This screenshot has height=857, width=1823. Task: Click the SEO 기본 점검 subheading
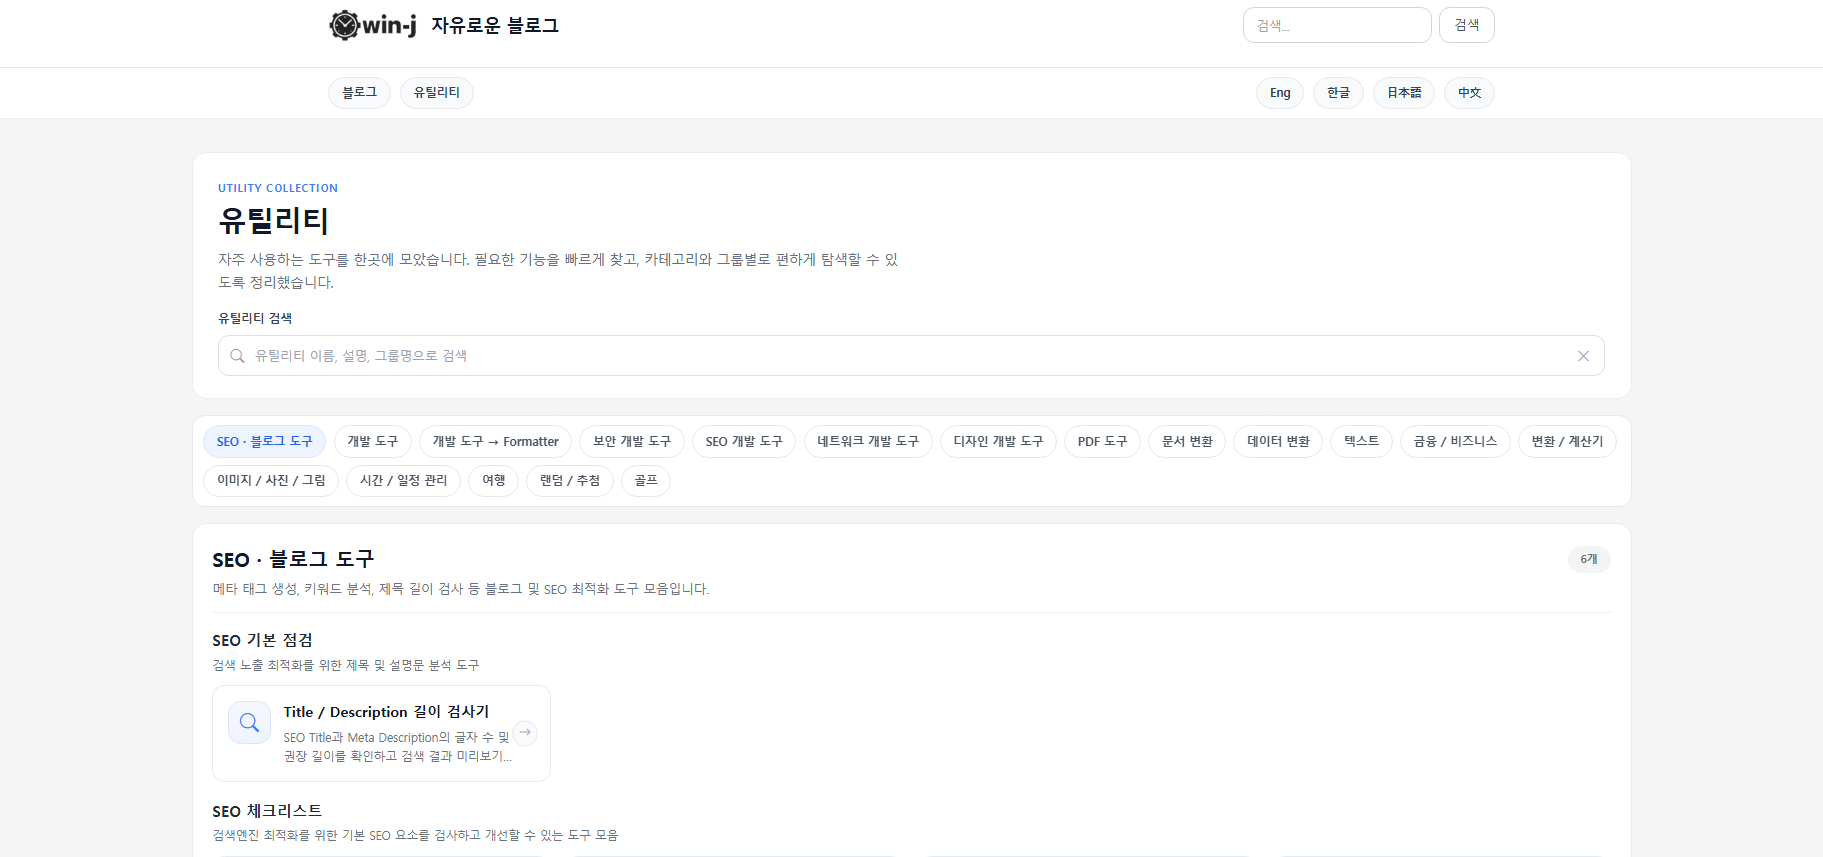pos(262,640)
